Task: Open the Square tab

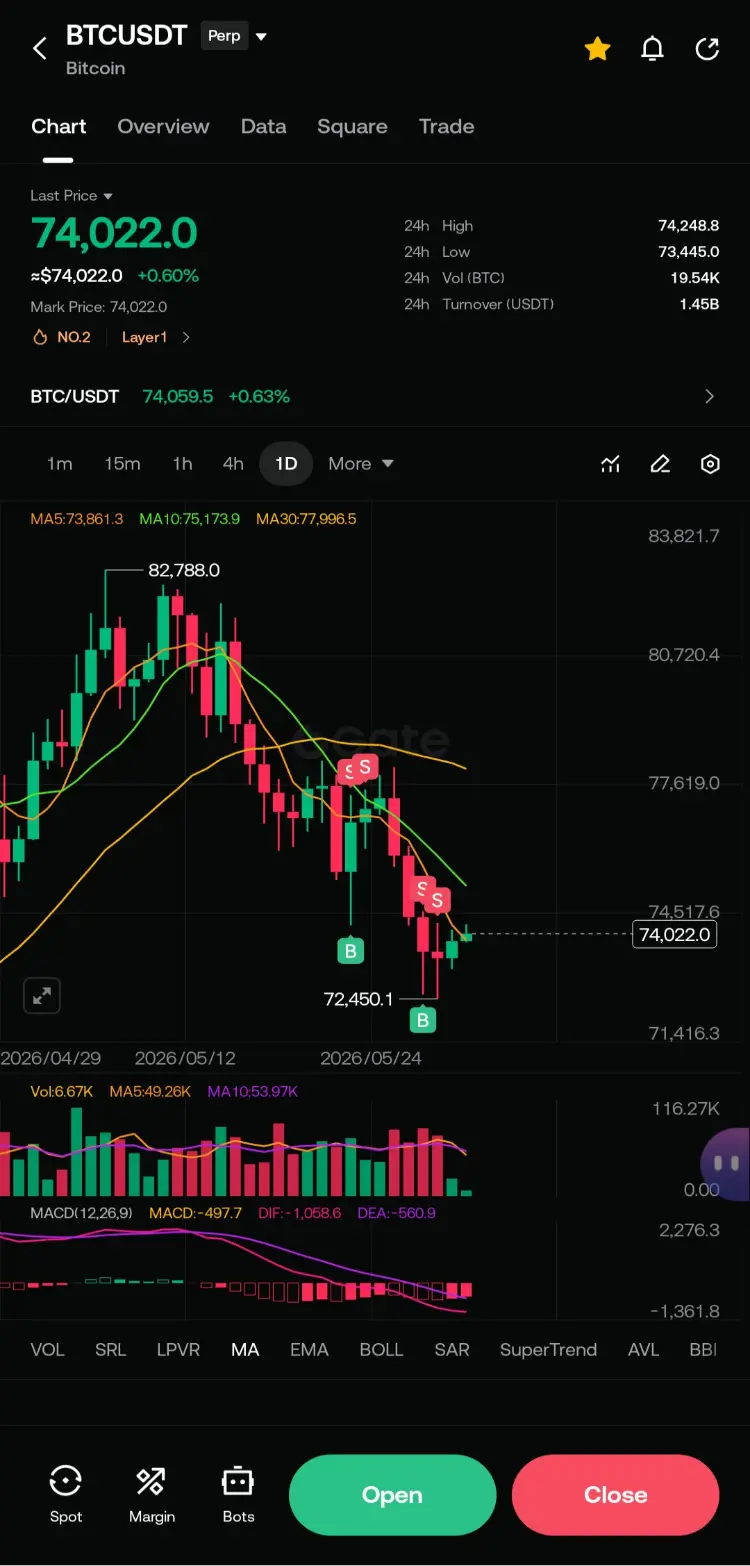Action: click(352, 126)
